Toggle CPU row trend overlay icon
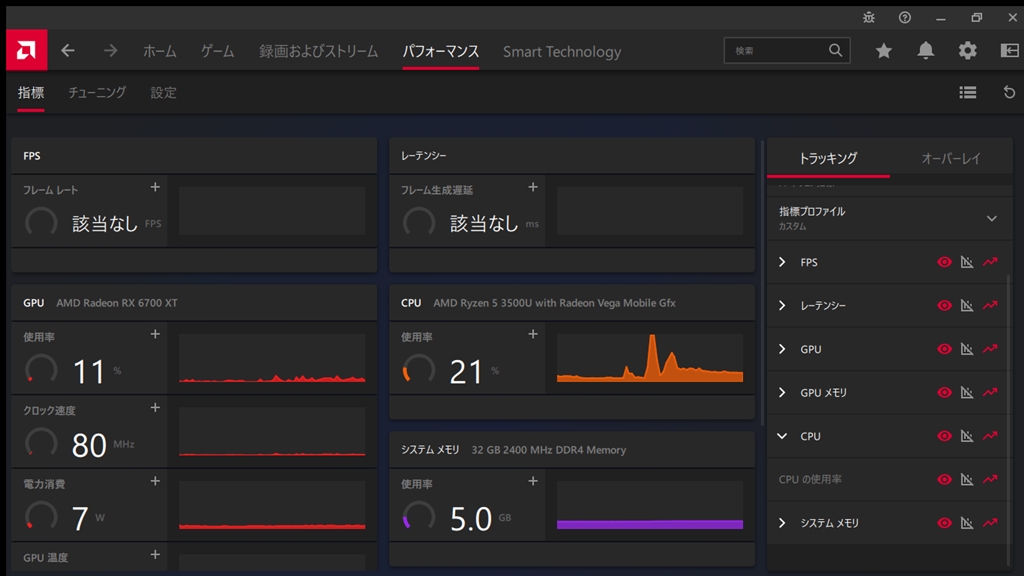Image resolution: width=1024 pixels, height=576 pixels. point(990,436)
